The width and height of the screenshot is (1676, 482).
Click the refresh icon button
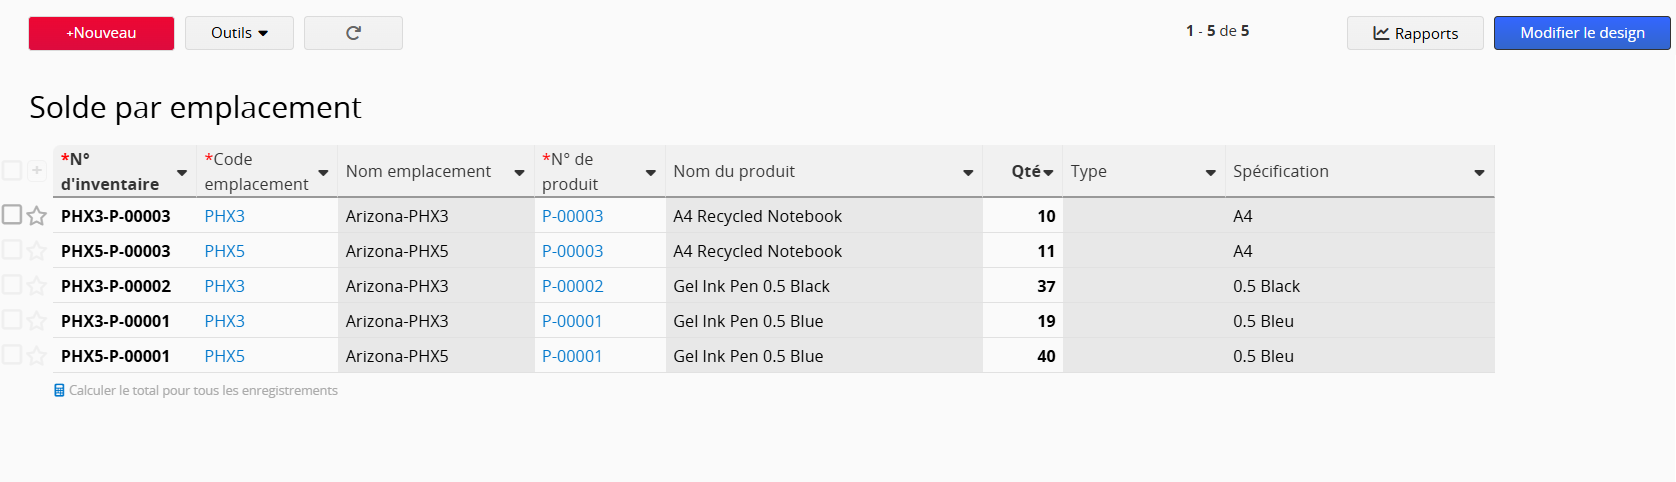pyautogui.click(x=353, y=33)
